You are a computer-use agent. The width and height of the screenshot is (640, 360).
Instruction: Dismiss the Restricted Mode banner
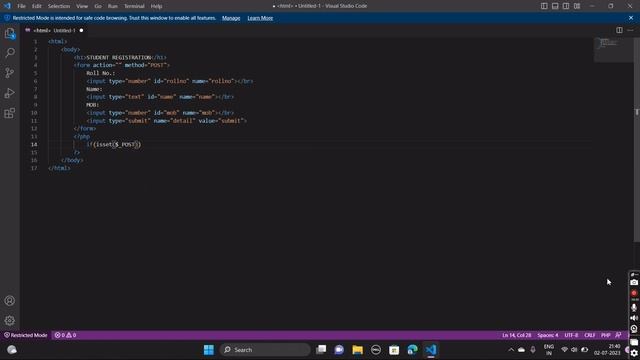[631, 18]
